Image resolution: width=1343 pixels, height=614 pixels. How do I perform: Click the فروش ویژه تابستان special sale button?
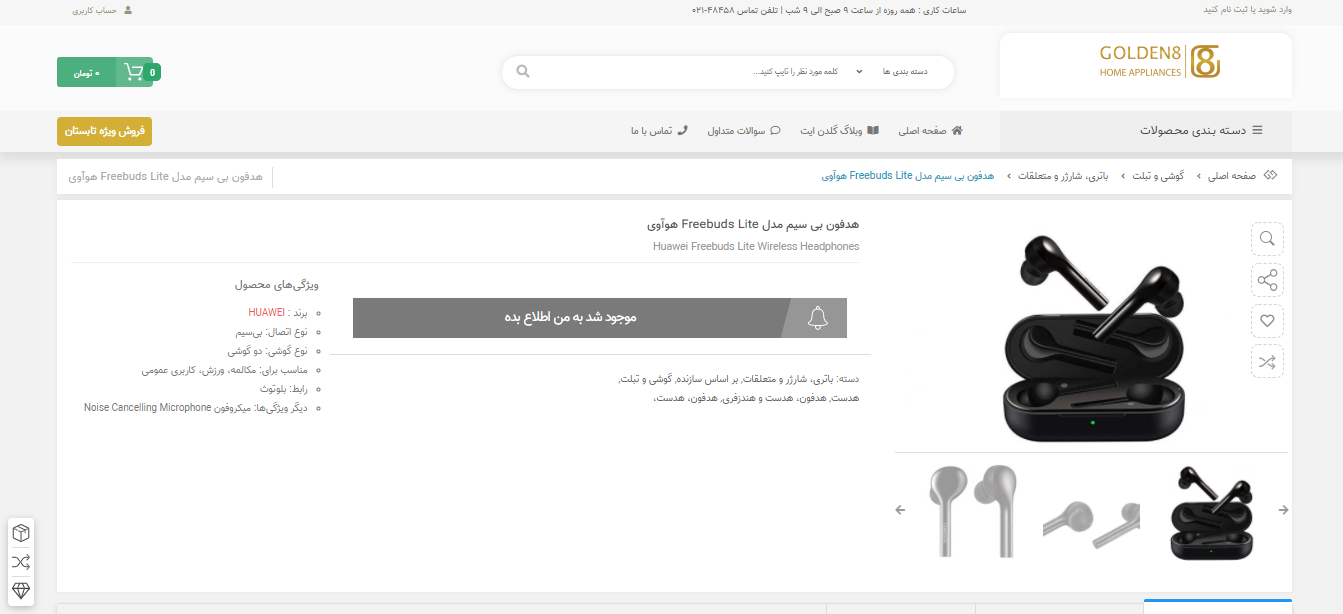(104, 131)
